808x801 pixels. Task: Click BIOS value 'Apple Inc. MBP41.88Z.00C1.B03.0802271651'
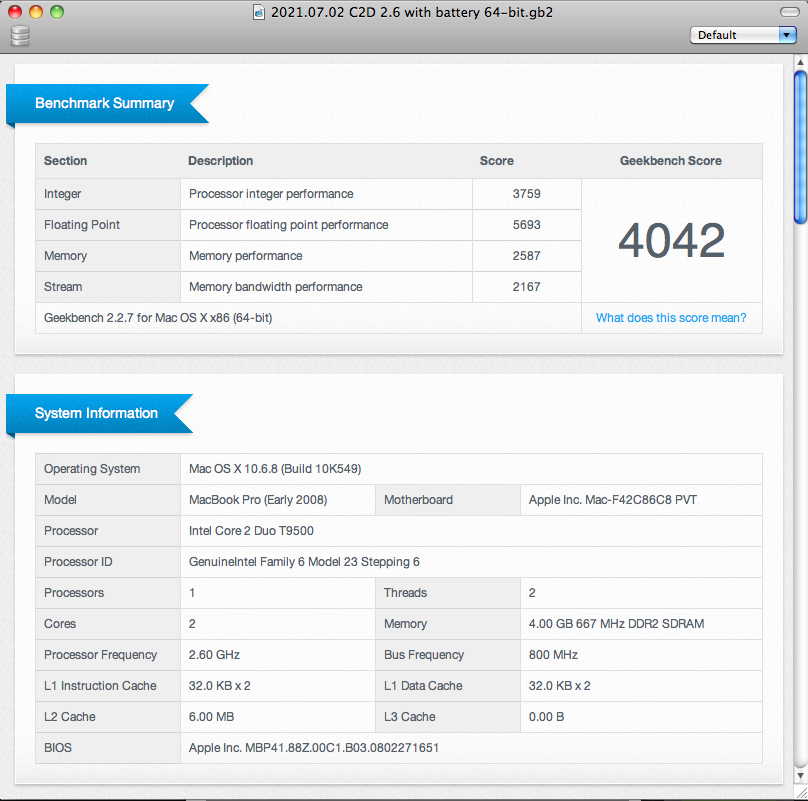point(313,747)
